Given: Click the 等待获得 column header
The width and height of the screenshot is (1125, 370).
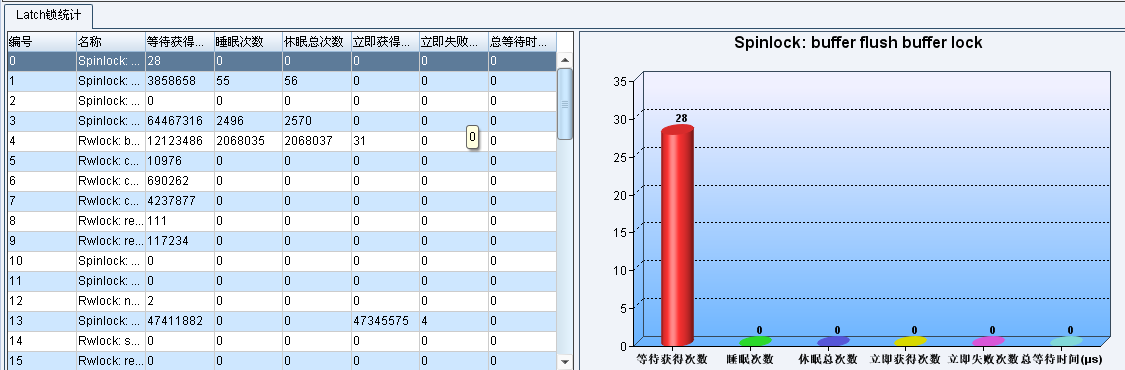Looking at the screenshot, I should point(179,42).
